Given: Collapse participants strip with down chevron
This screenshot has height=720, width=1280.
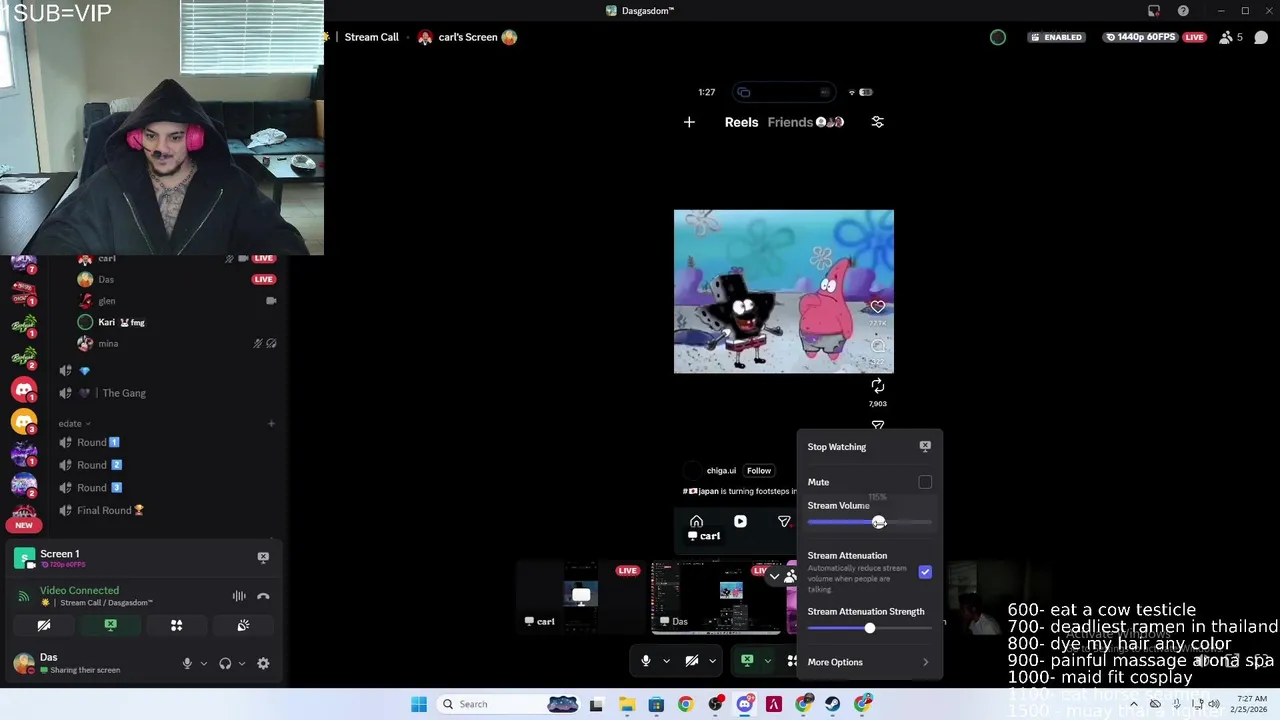Looking at the screenshot, I should [x=774, y=576].
